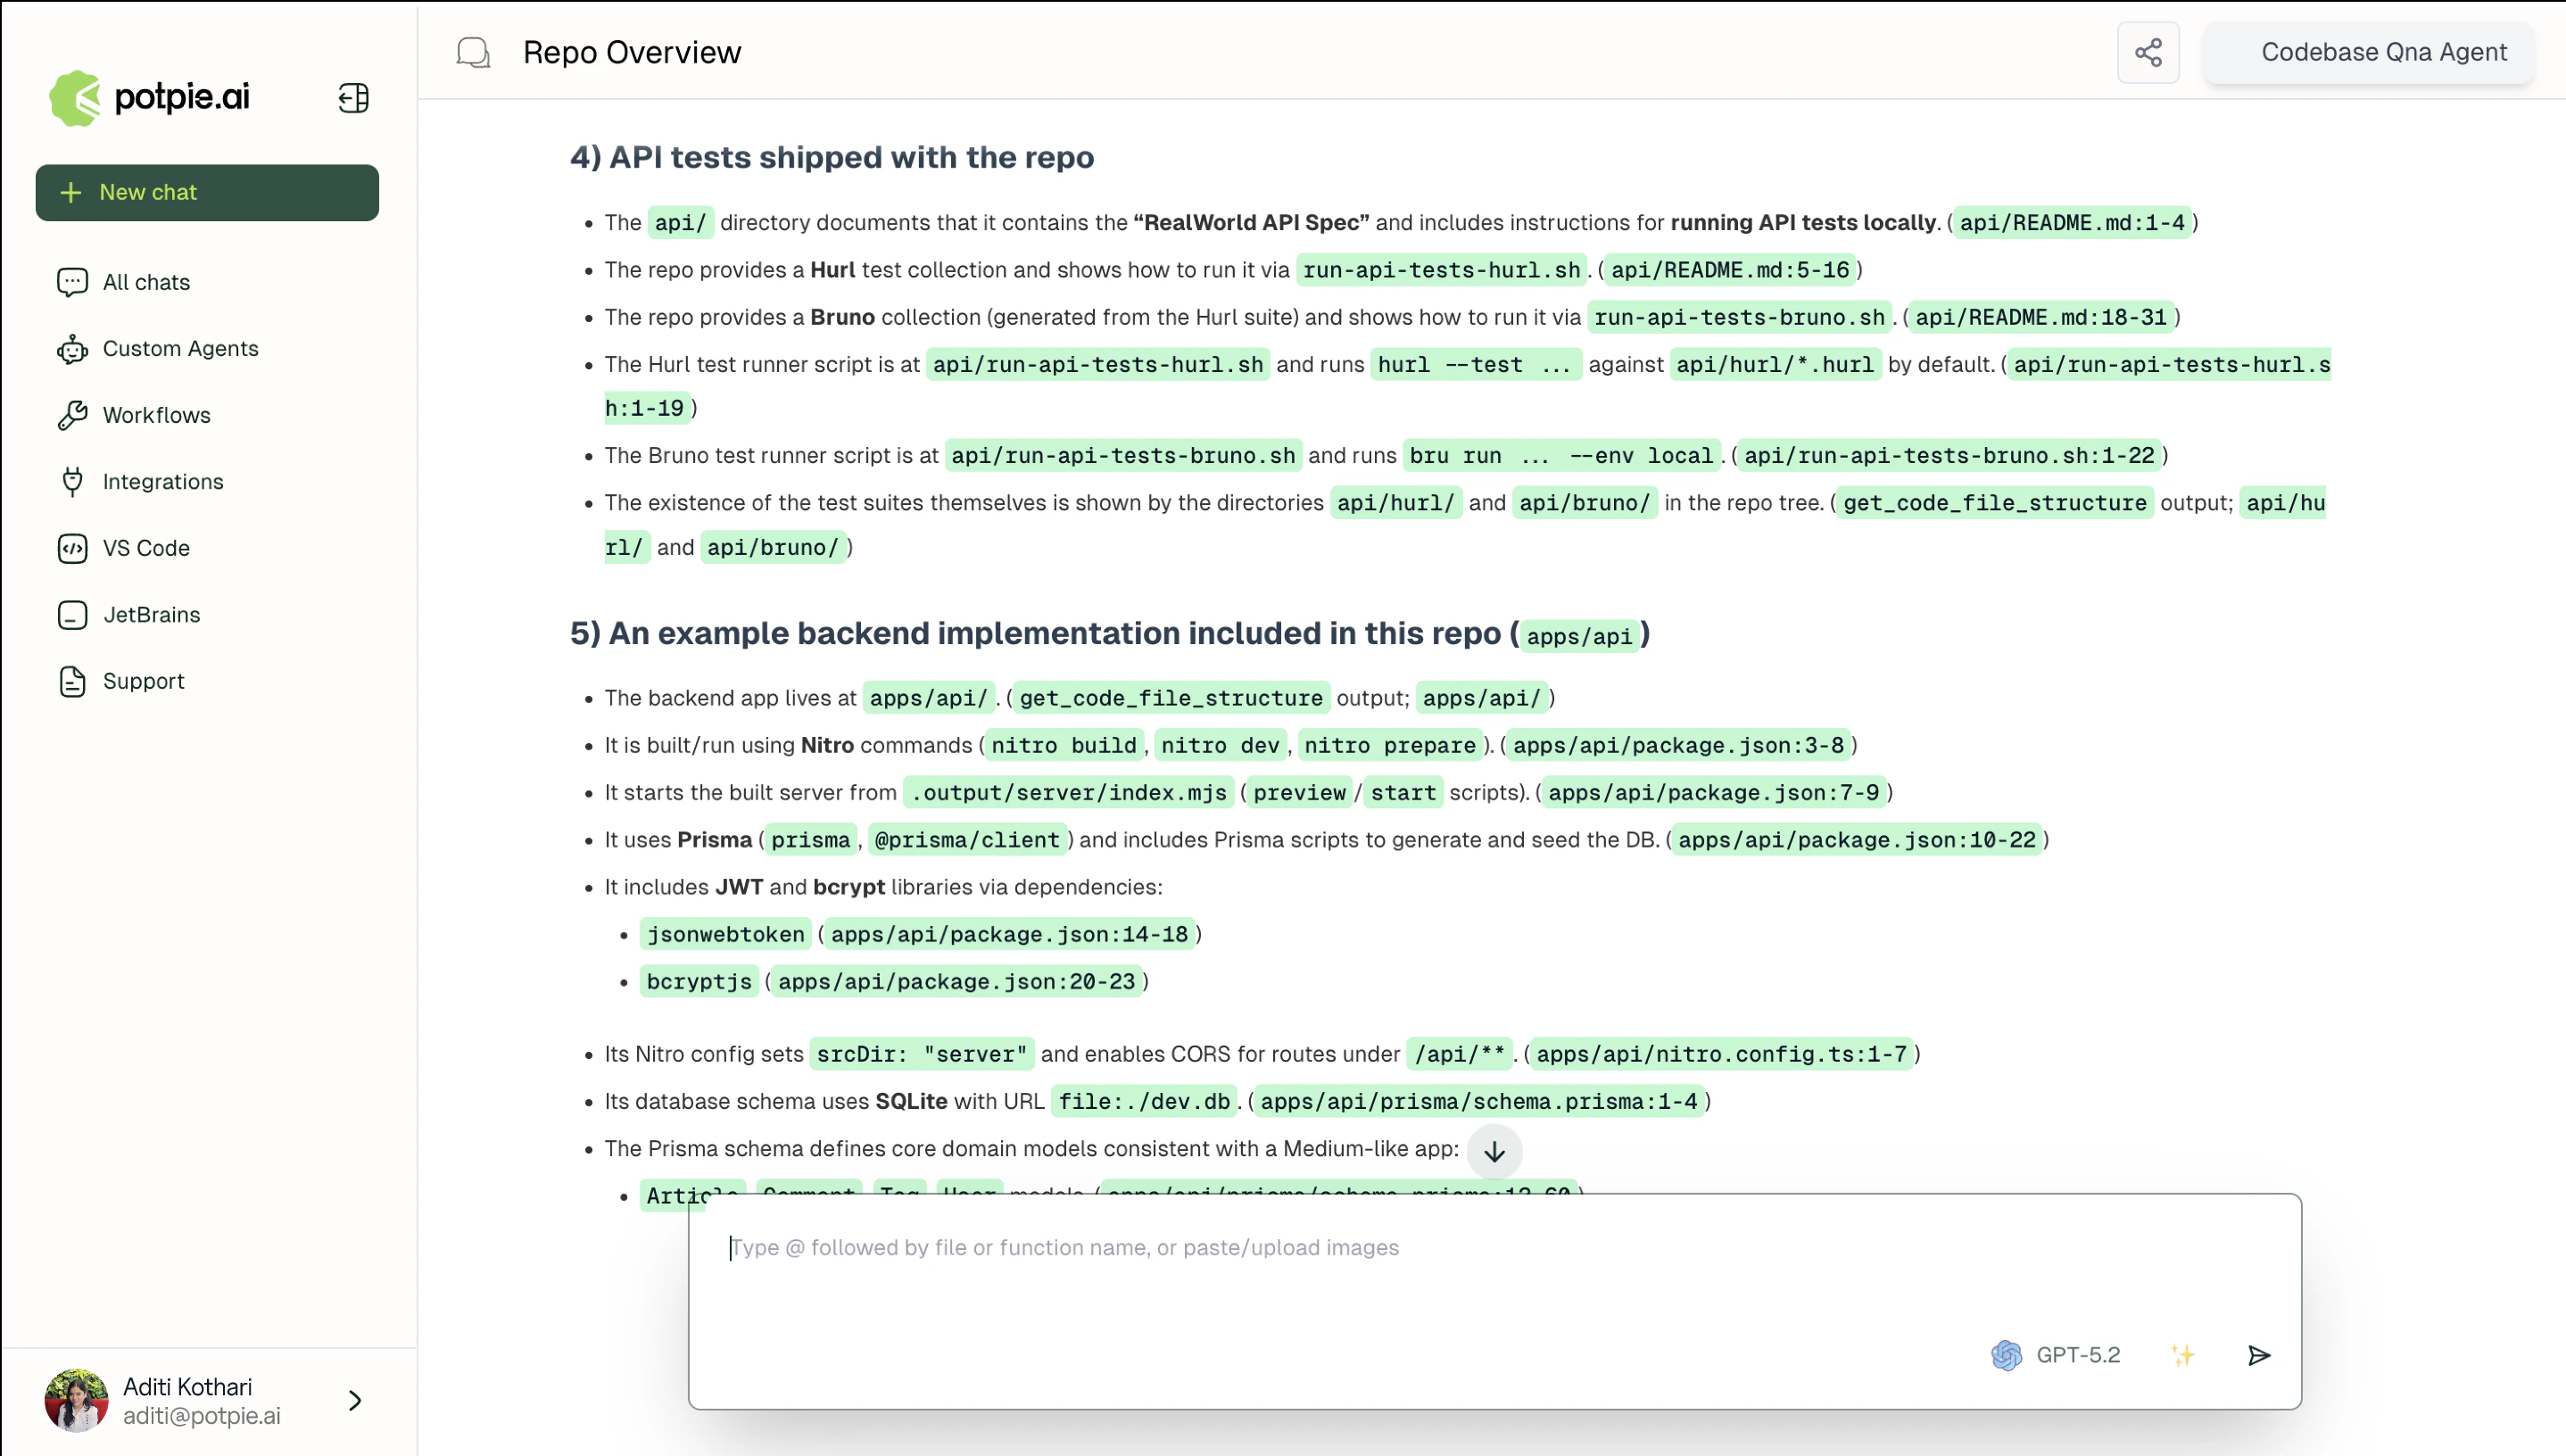Share the Repo Overview conversation
This screenshot has height=1456, width=2566.
[2148, 51]
